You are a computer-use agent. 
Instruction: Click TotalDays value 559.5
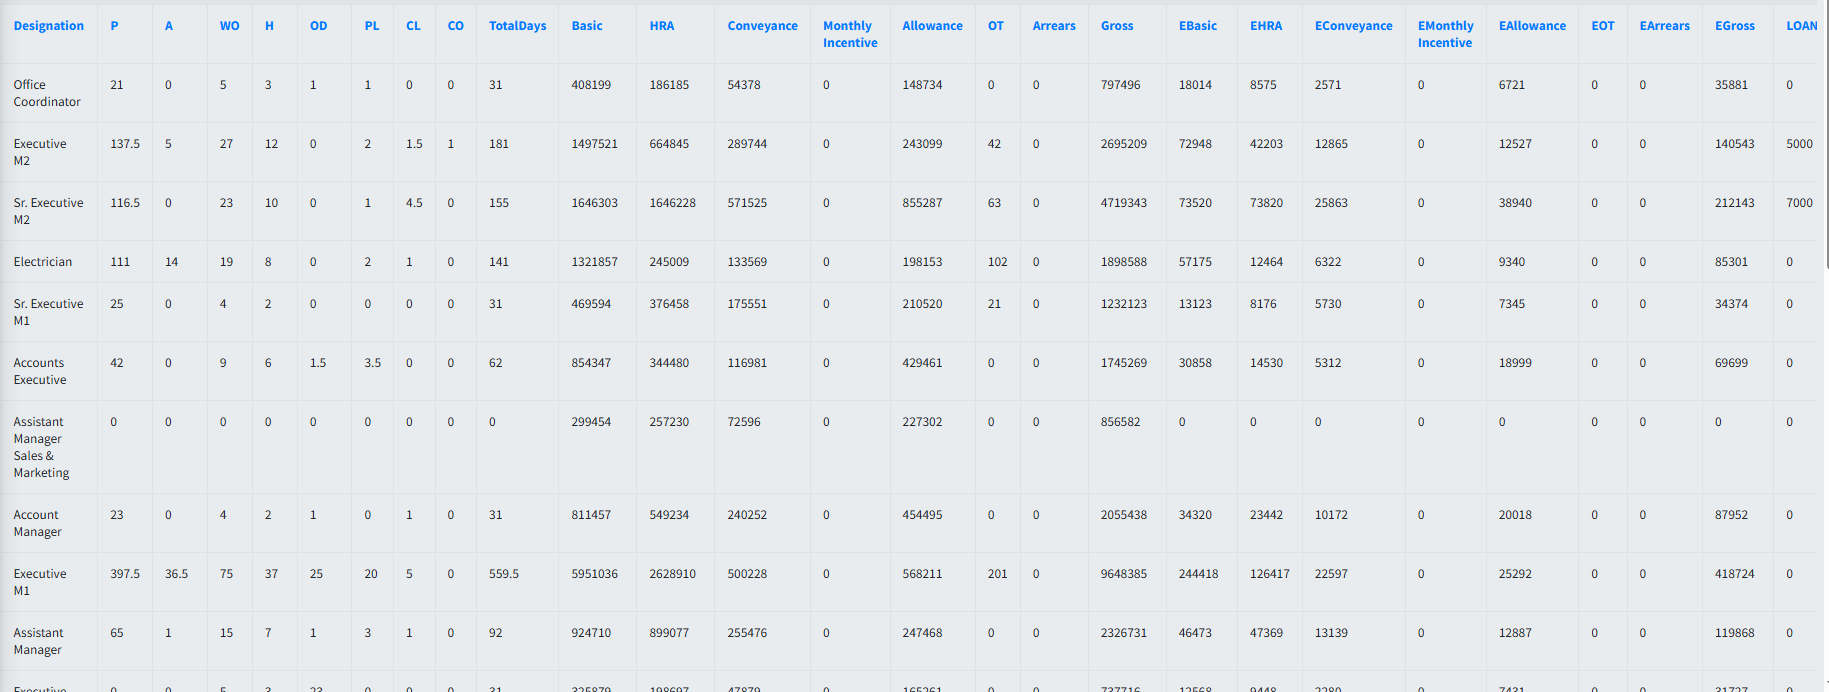pyautogui.click(x=504, y=574)
